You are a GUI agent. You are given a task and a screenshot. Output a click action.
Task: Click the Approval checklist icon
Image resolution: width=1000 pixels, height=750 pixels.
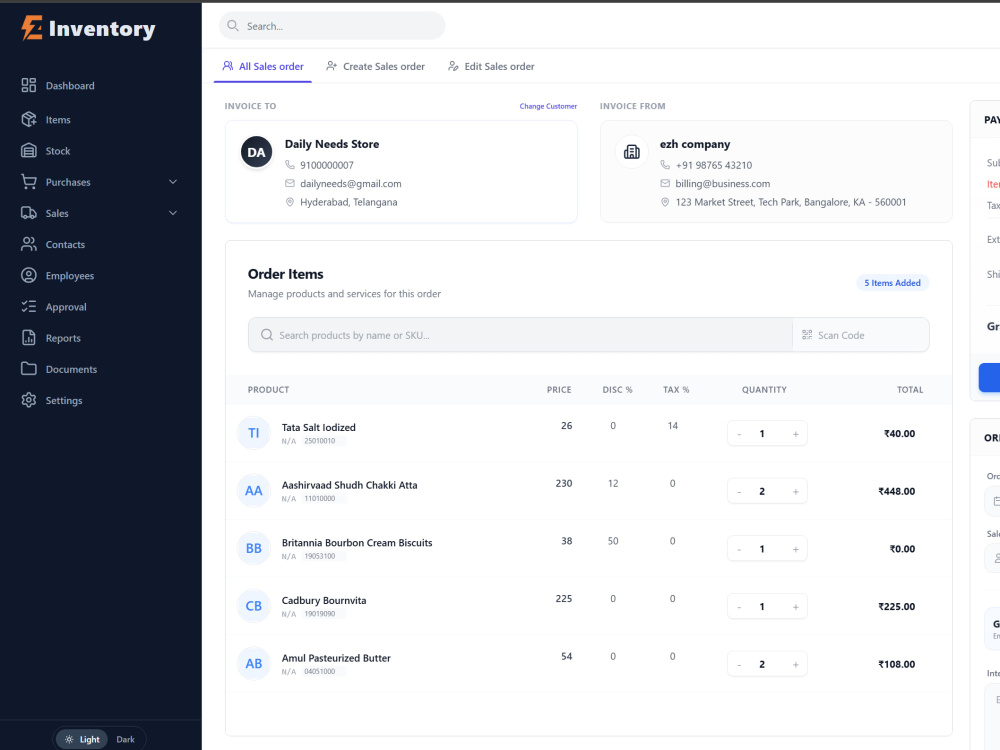29,307
